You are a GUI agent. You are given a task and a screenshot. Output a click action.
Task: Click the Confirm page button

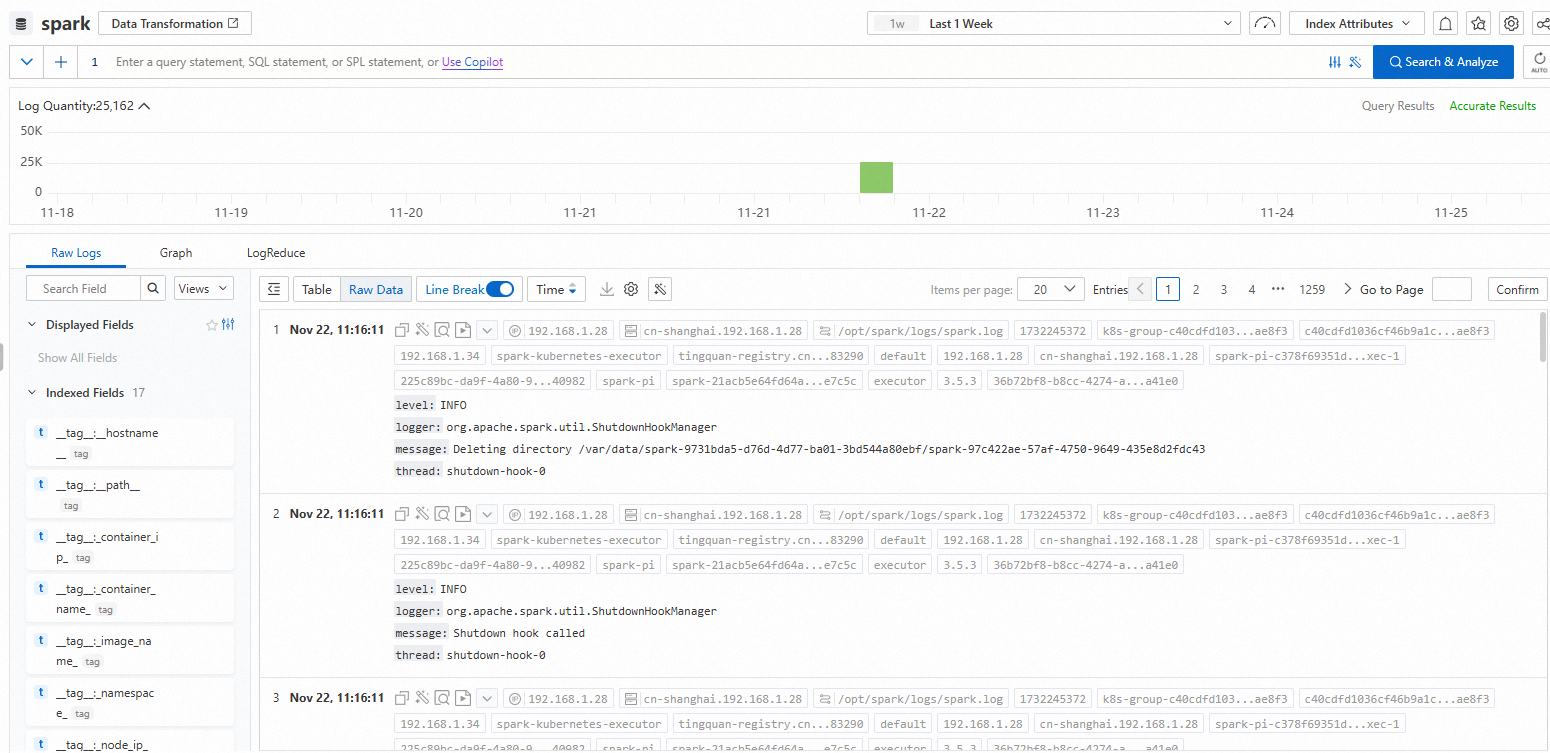point(1517,289)
